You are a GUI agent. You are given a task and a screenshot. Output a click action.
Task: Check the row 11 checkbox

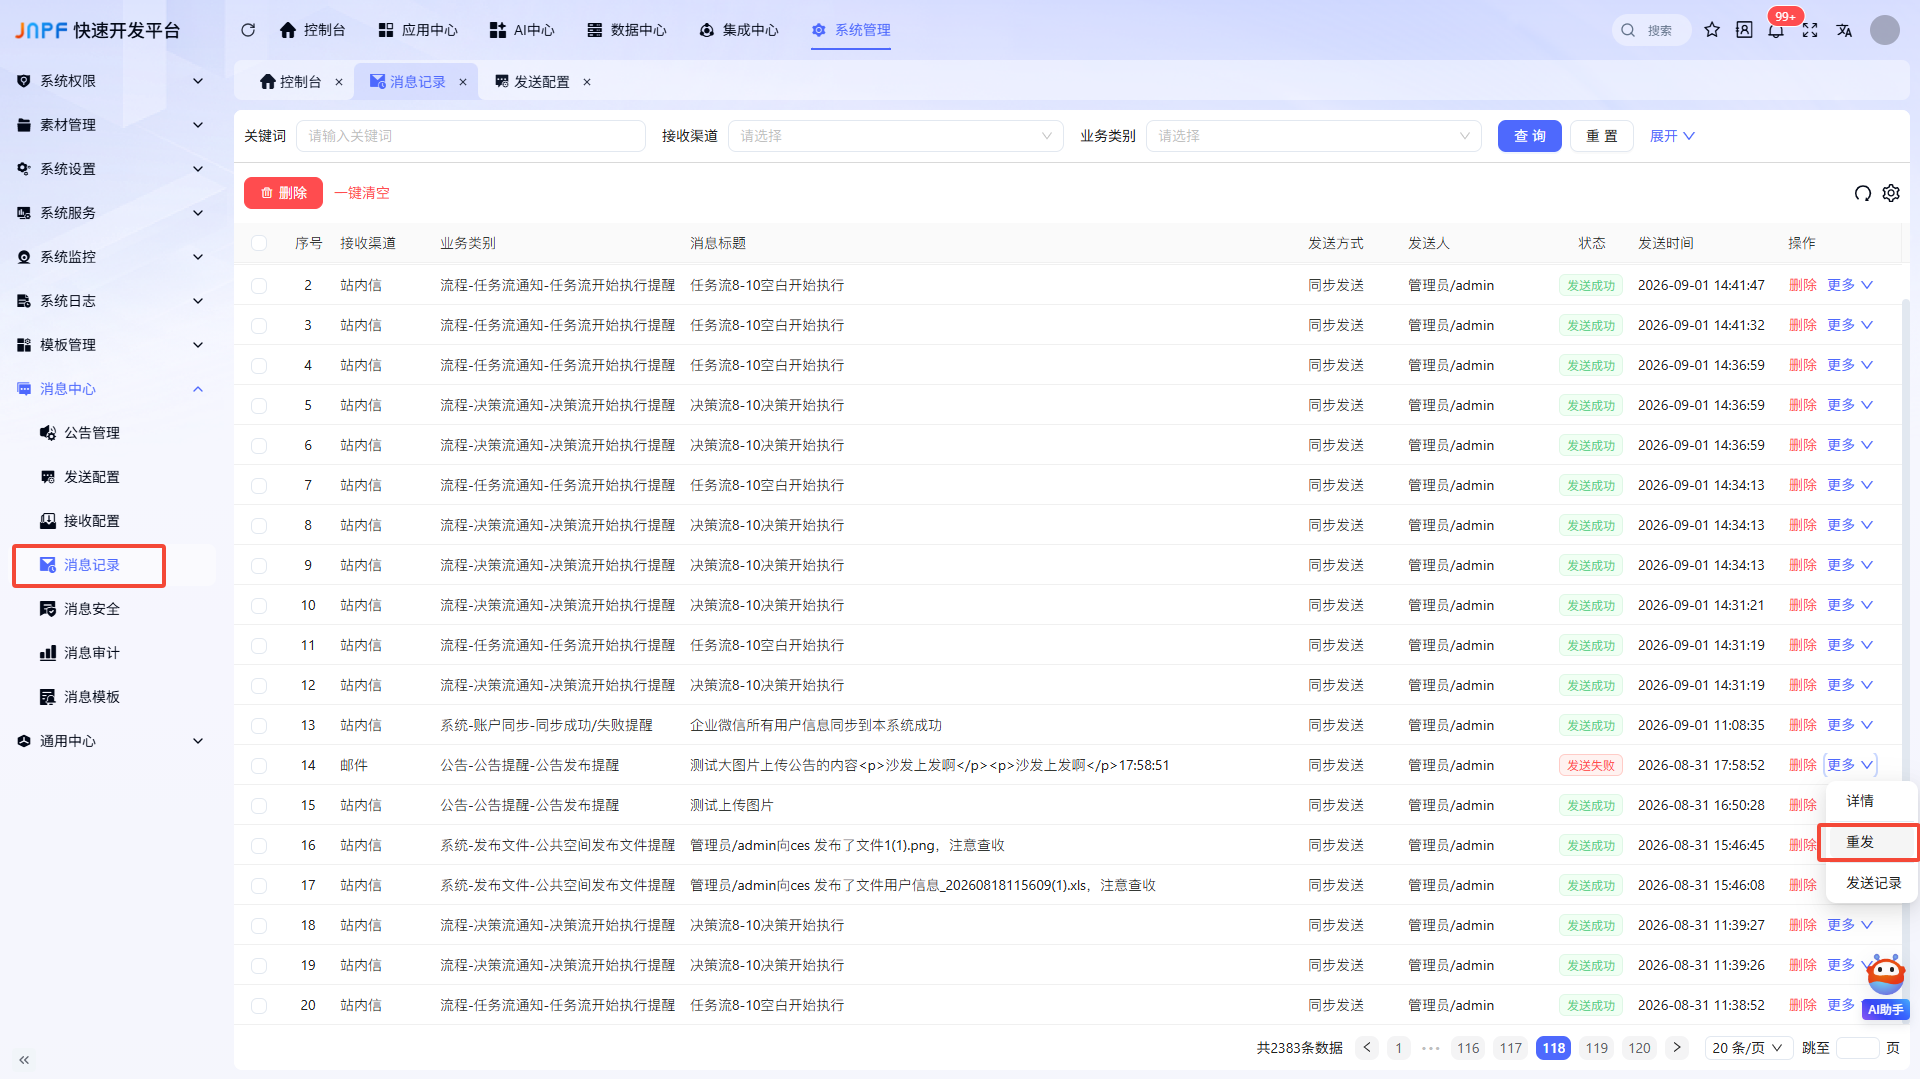click(x=259, y=645)
